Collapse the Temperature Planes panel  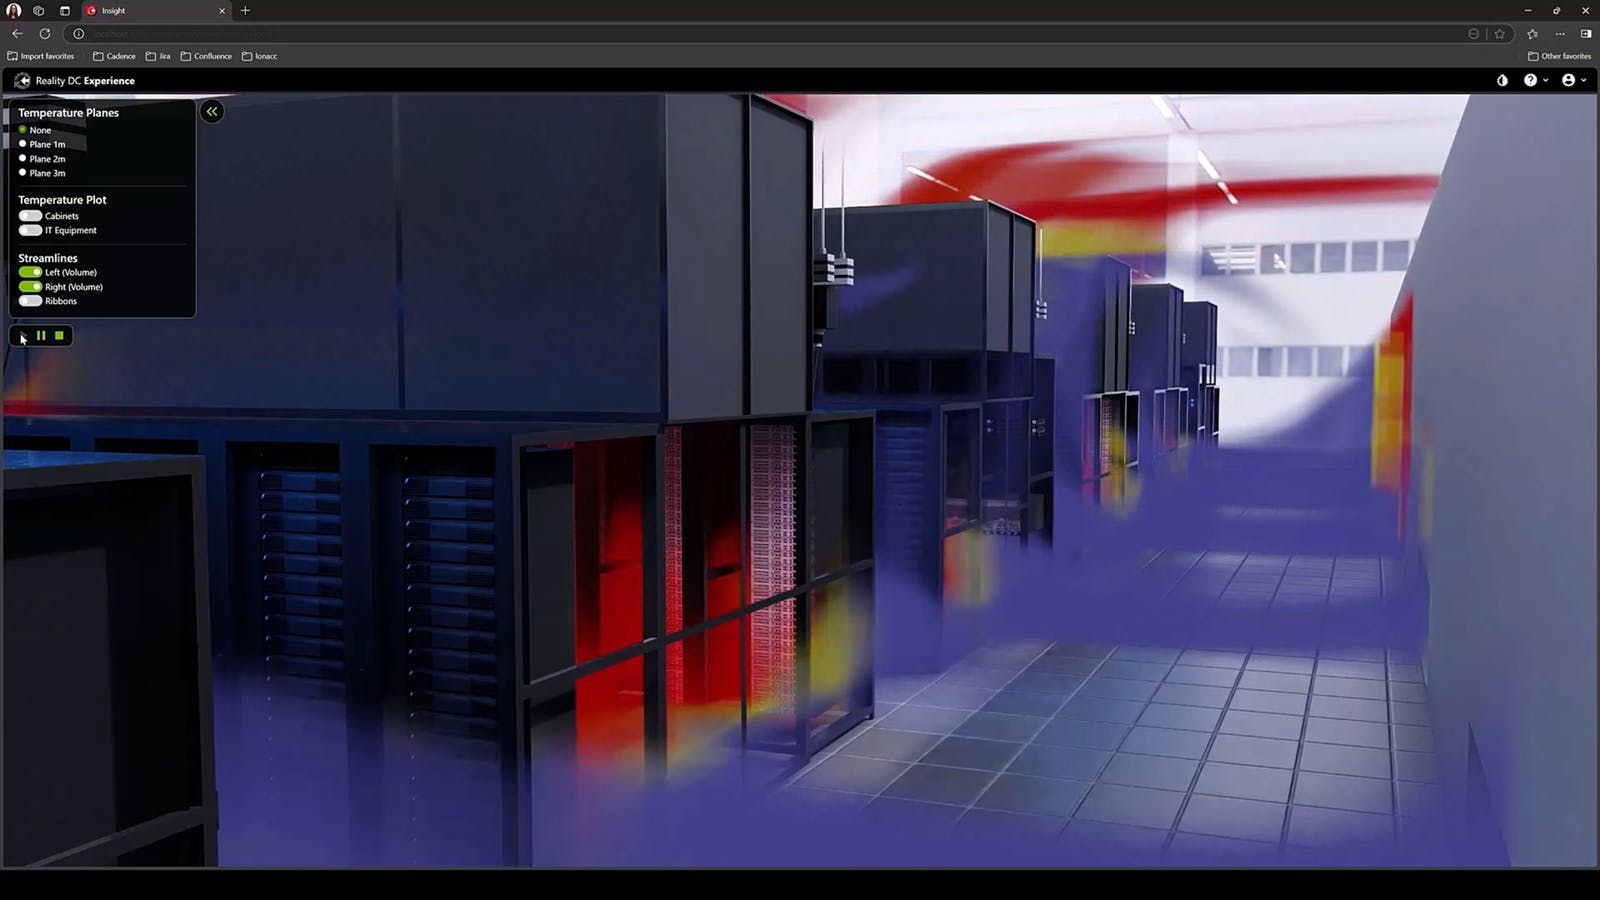pos(211,112)
